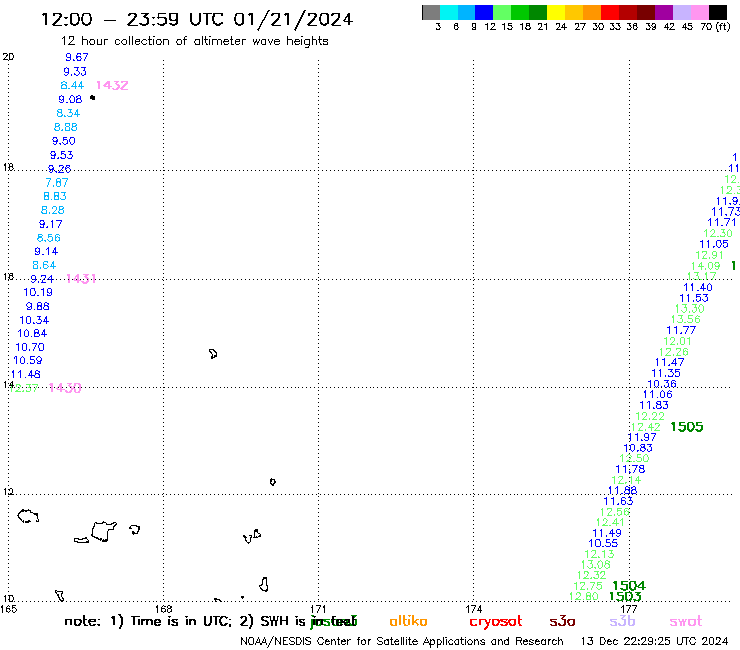This screenshot has height=650, width=740.
Task: Click the wave height value 13.56
Action: tap(686, 319)
